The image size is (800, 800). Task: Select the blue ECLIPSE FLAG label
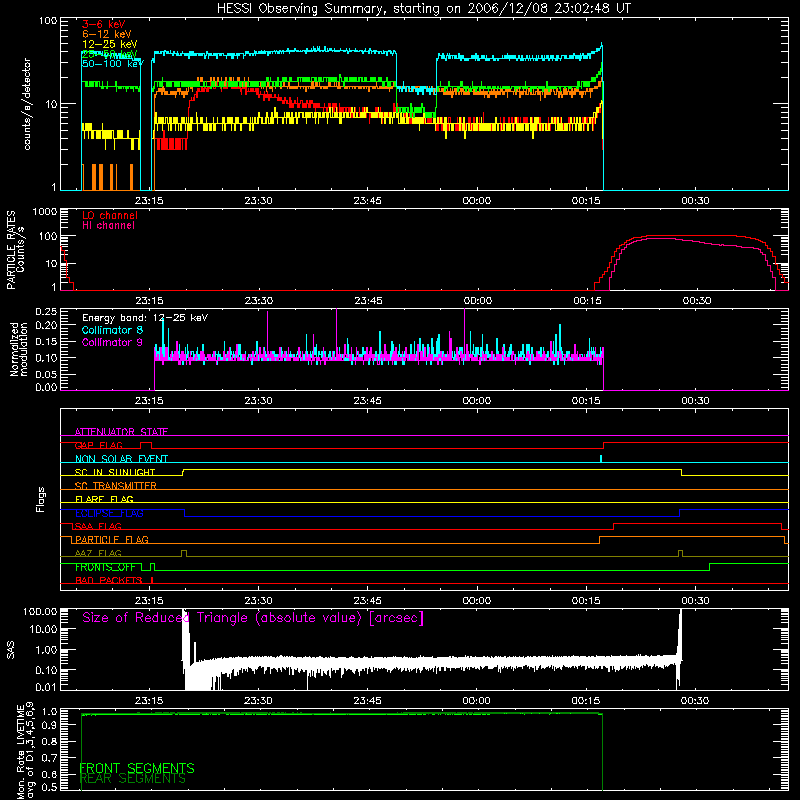(109, 513)
